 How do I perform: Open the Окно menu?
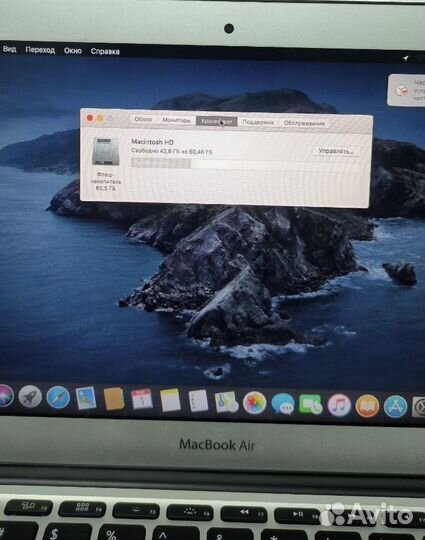click(x=73, y=51)
